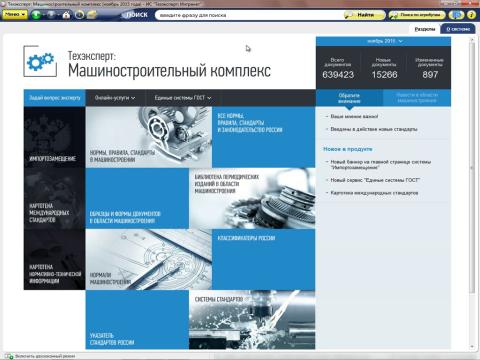This screenshot has width=480, height=360.
Task: Open Картотека международных стандартов tile
Action: click(x=55, y=198)
